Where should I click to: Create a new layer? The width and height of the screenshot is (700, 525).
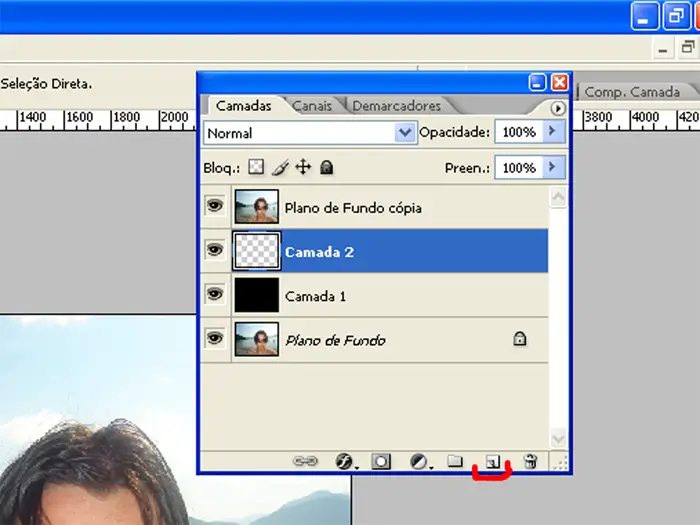492,461
